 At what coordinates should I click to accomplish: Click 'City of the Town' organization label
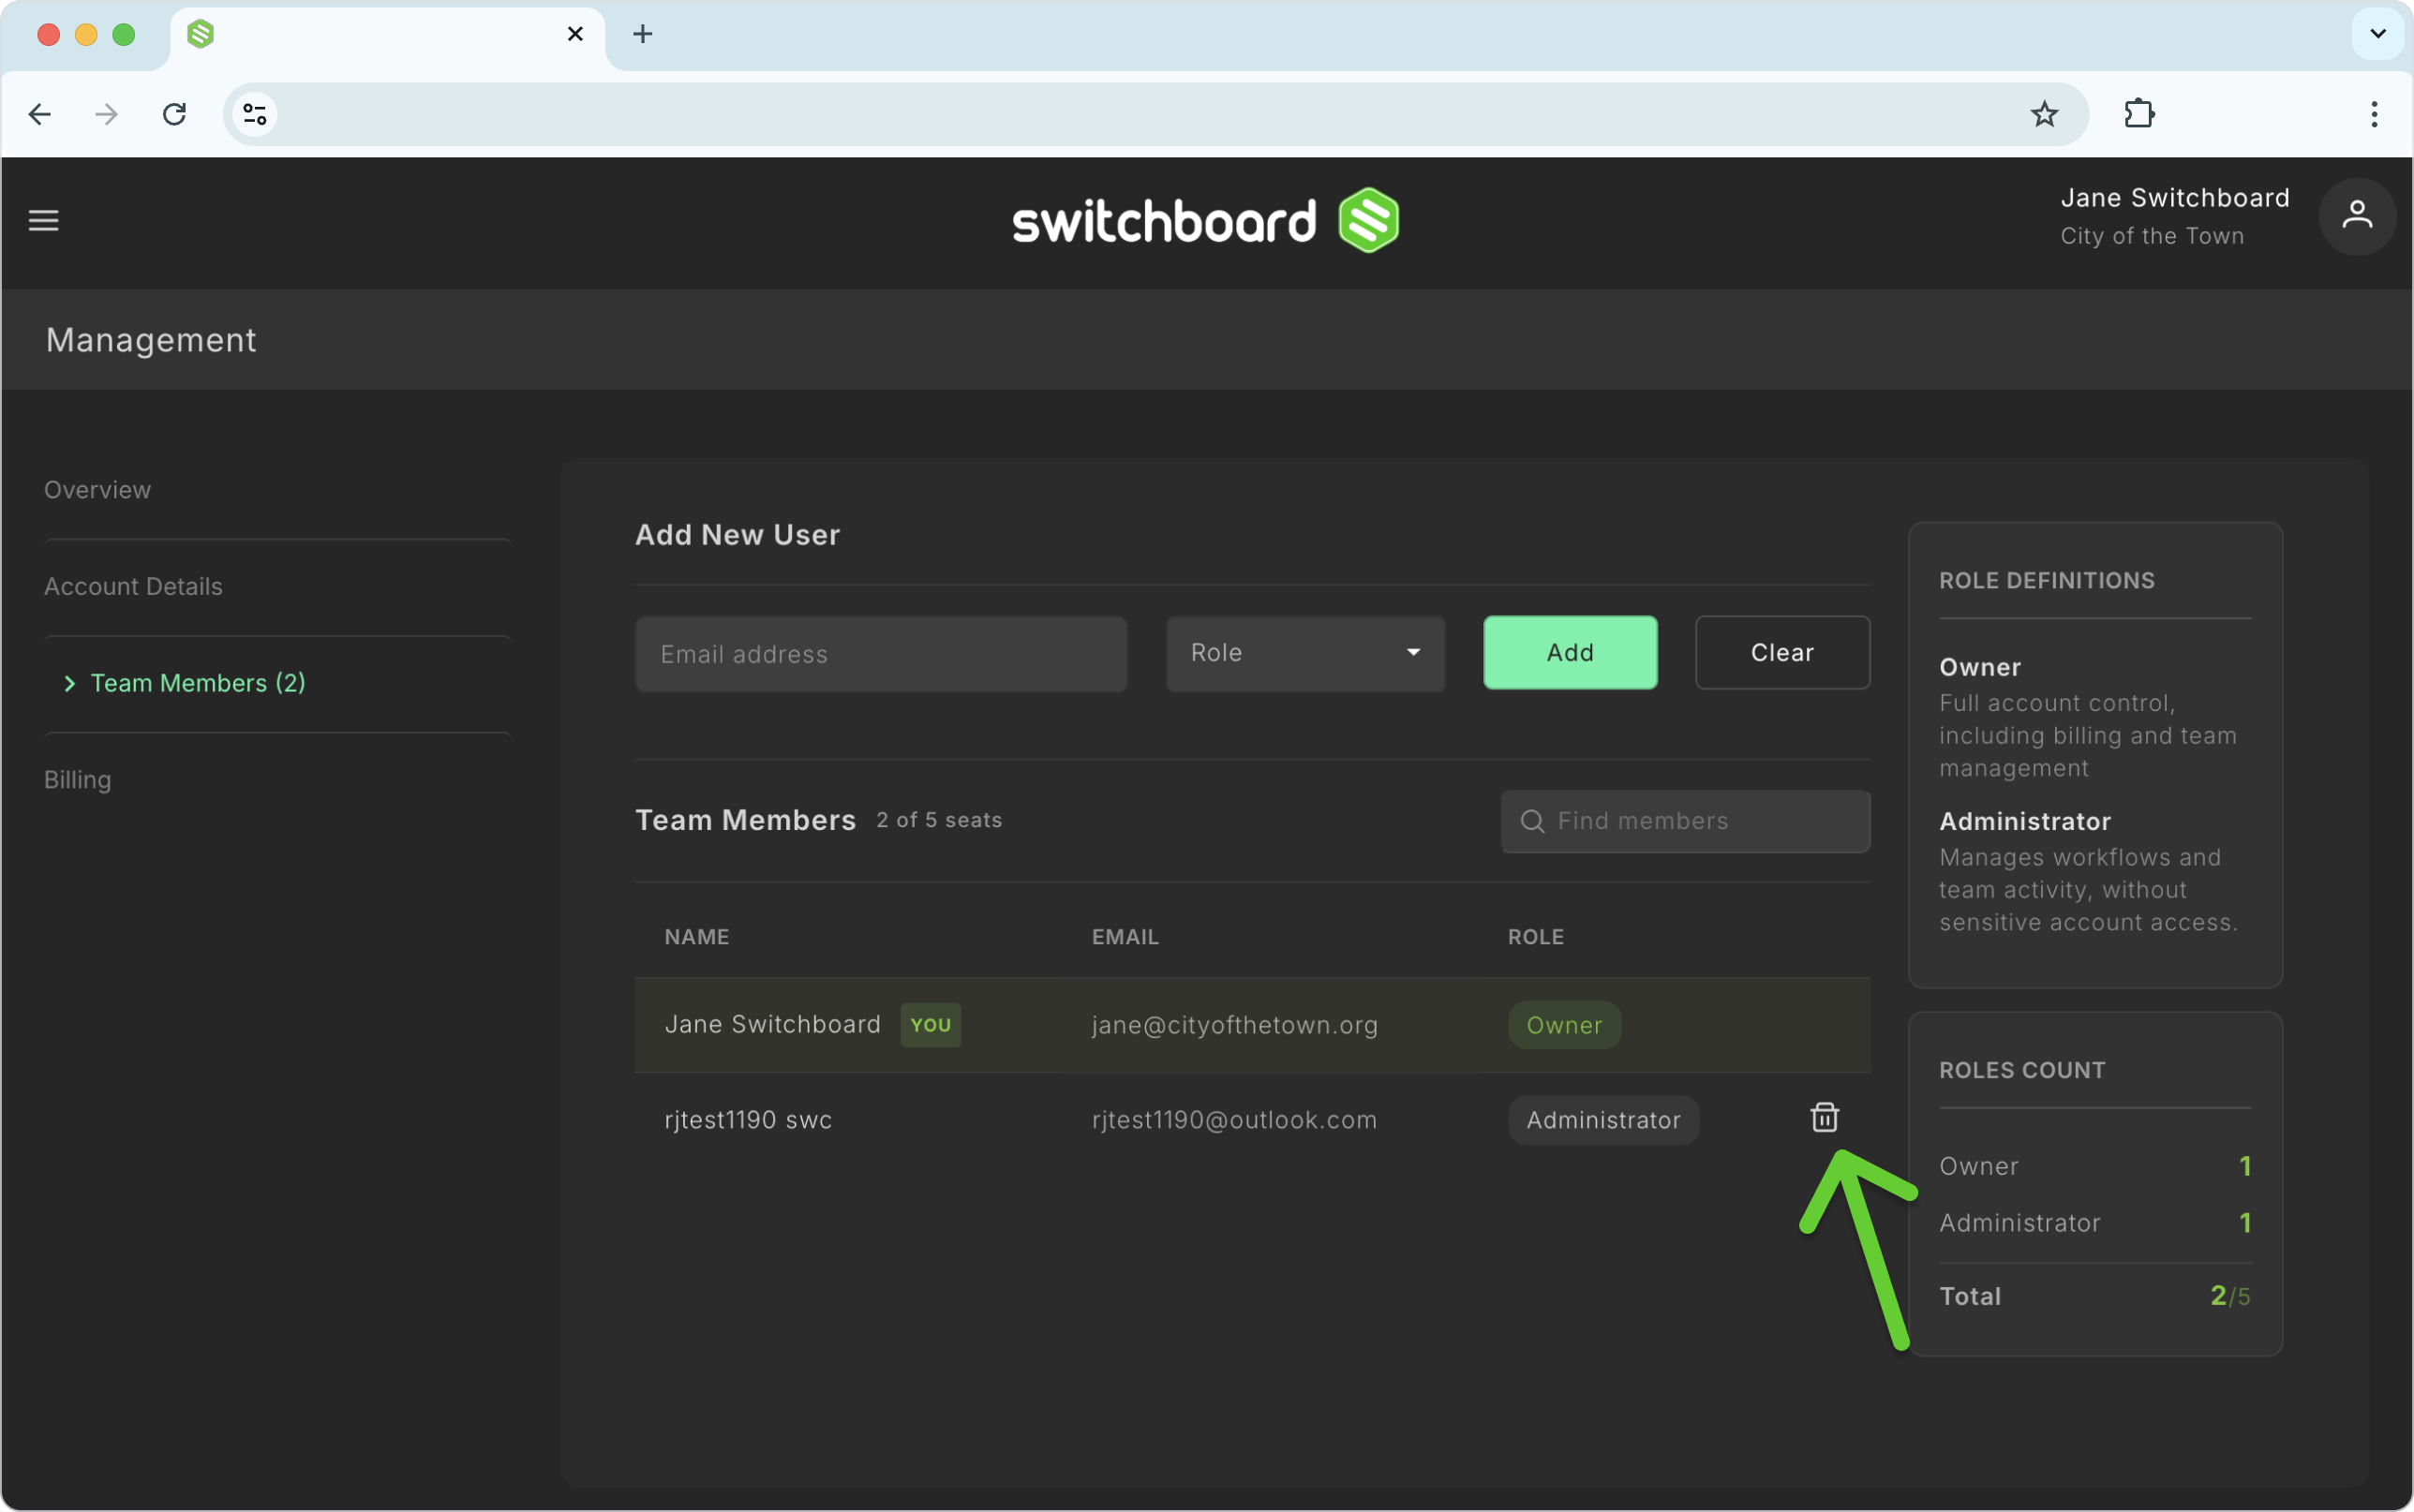click(x=2152, y=236)
